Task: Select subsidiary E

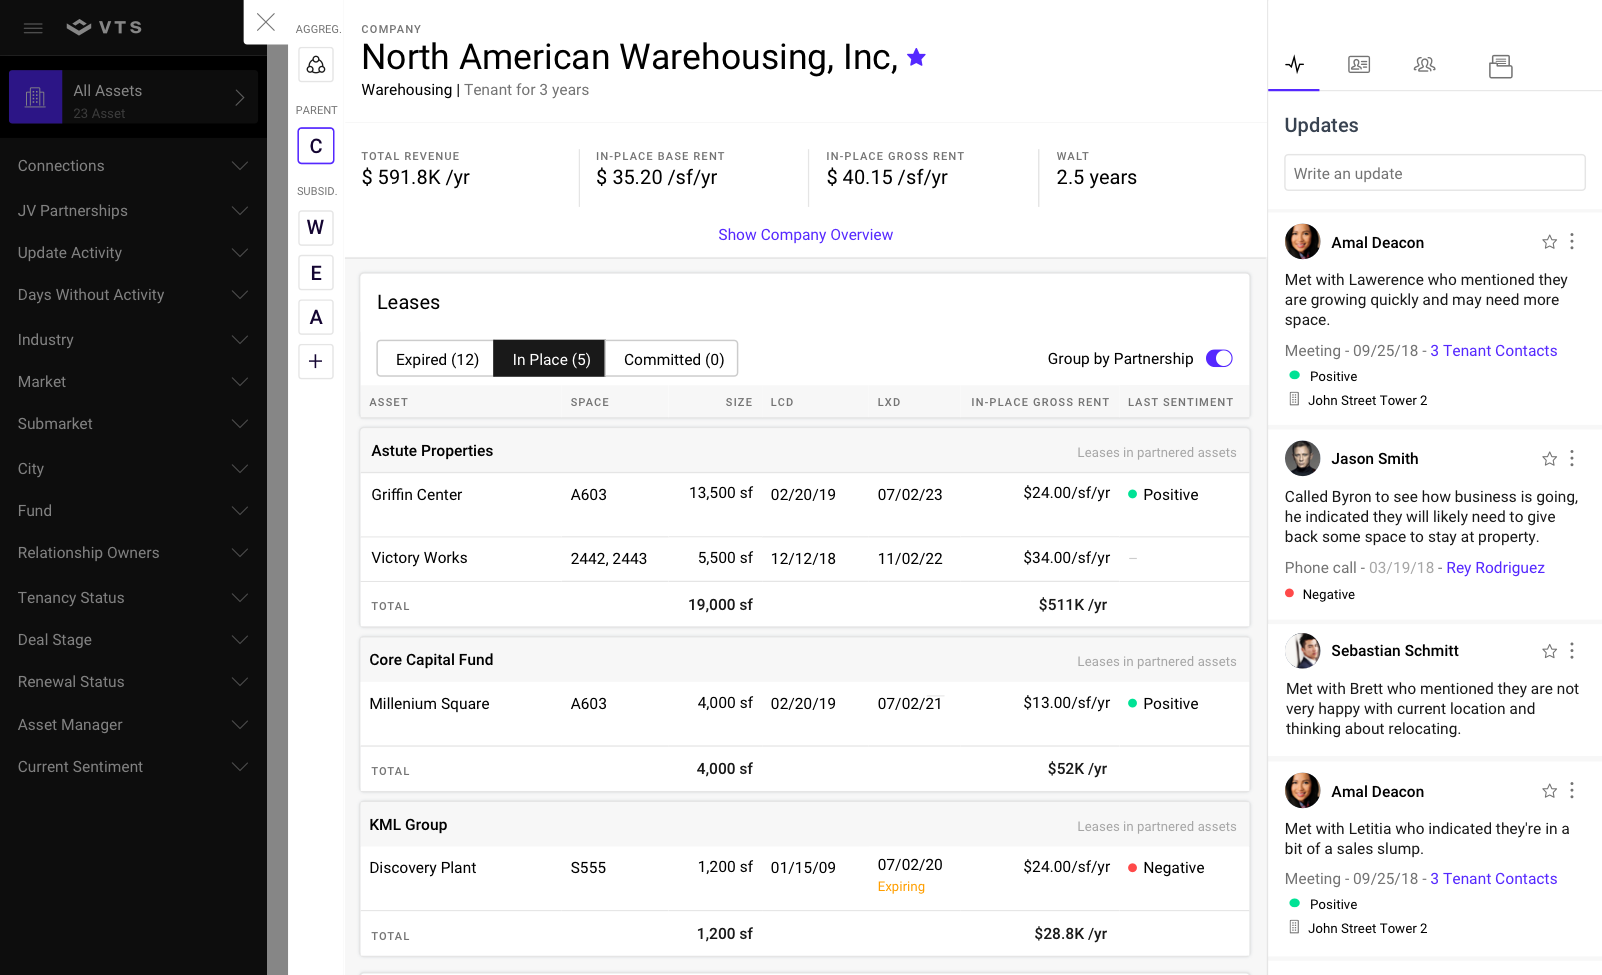Action: point(316,273)
